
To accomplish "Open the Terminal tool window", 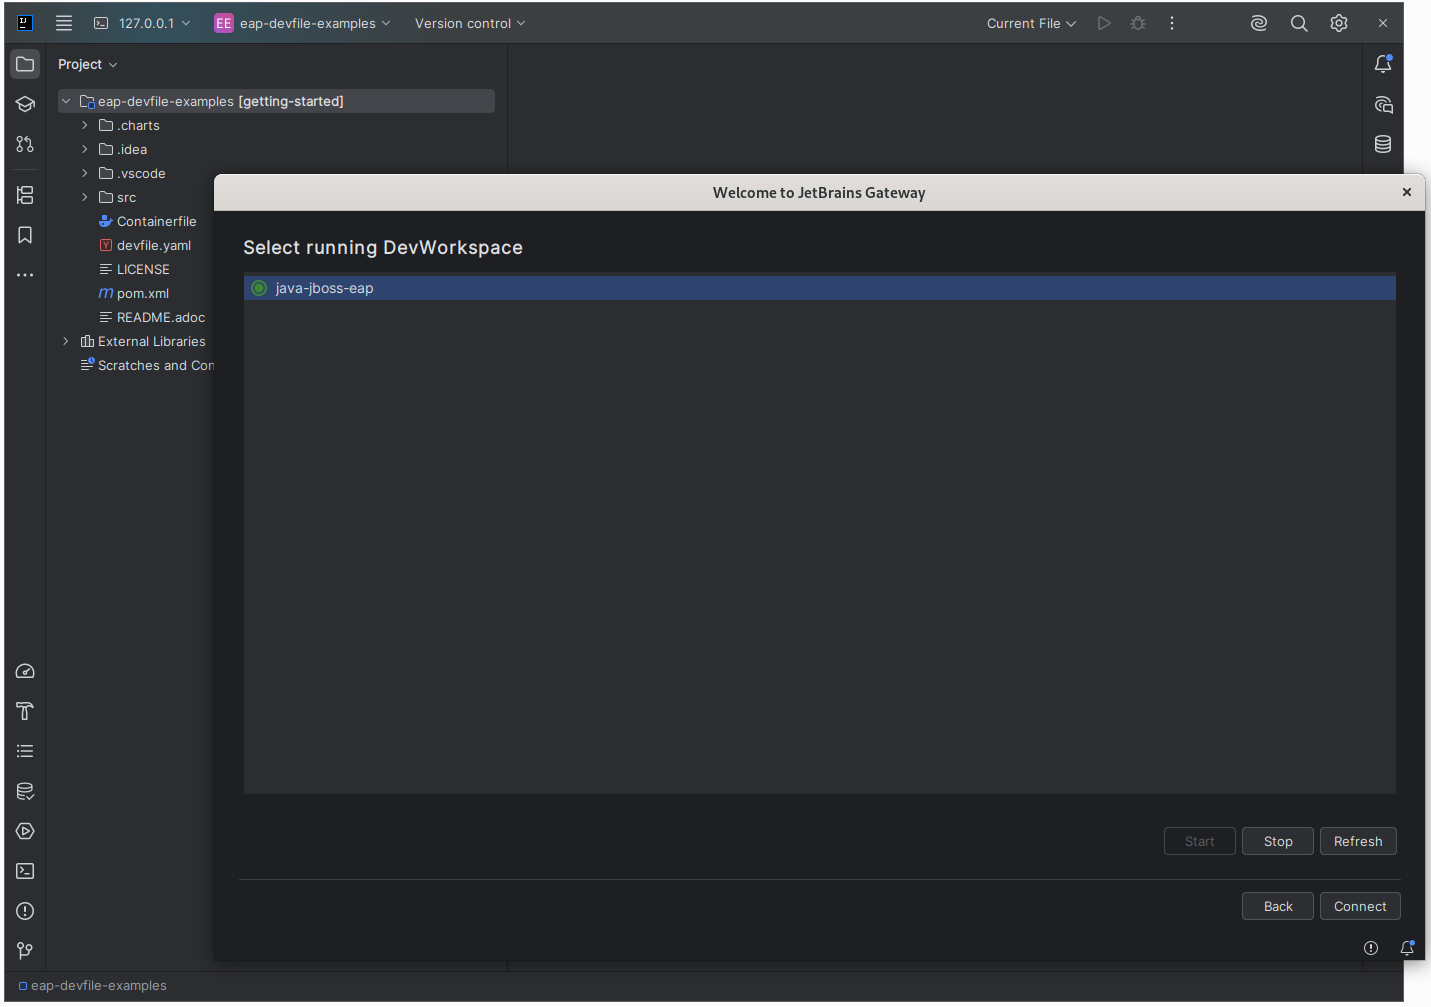I will click(25, 871).
